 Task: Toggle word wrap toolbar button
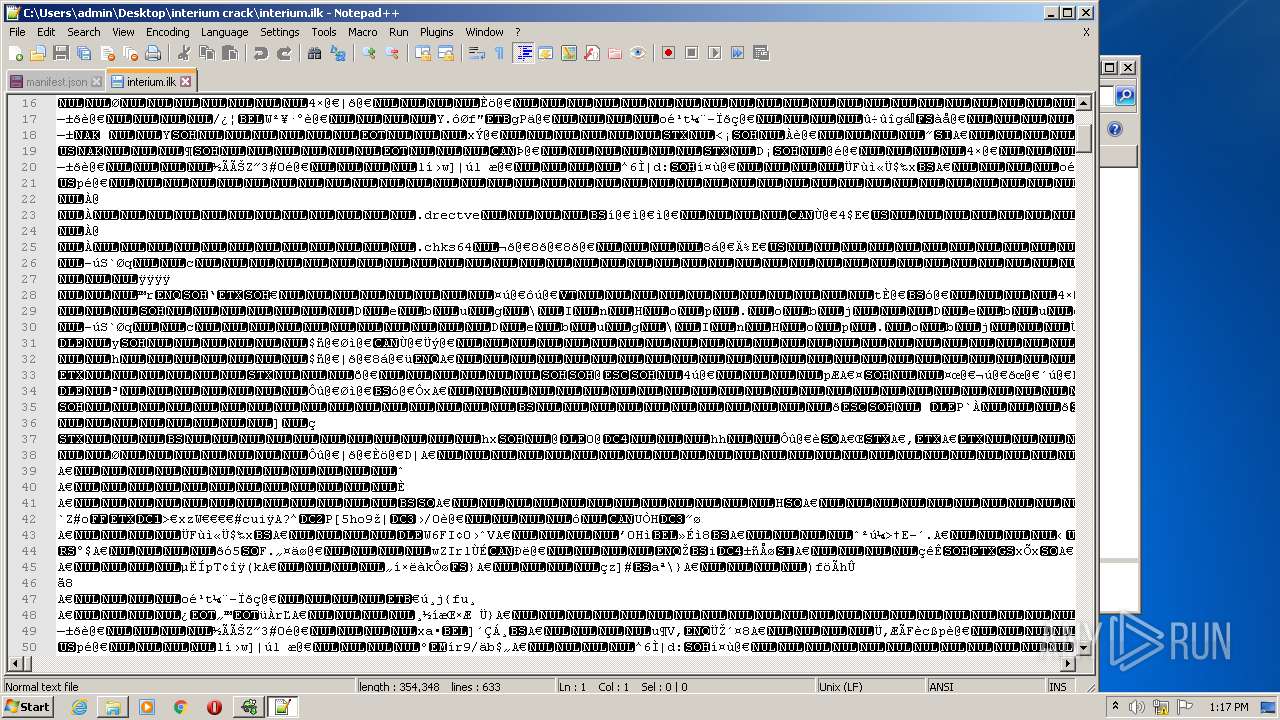(476, 53)
